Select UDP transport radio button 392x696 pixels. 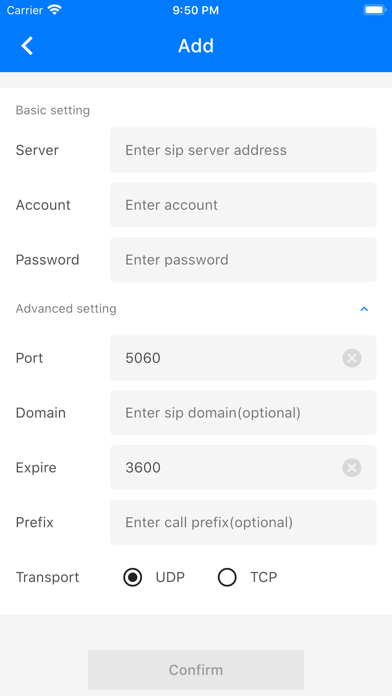133,577
